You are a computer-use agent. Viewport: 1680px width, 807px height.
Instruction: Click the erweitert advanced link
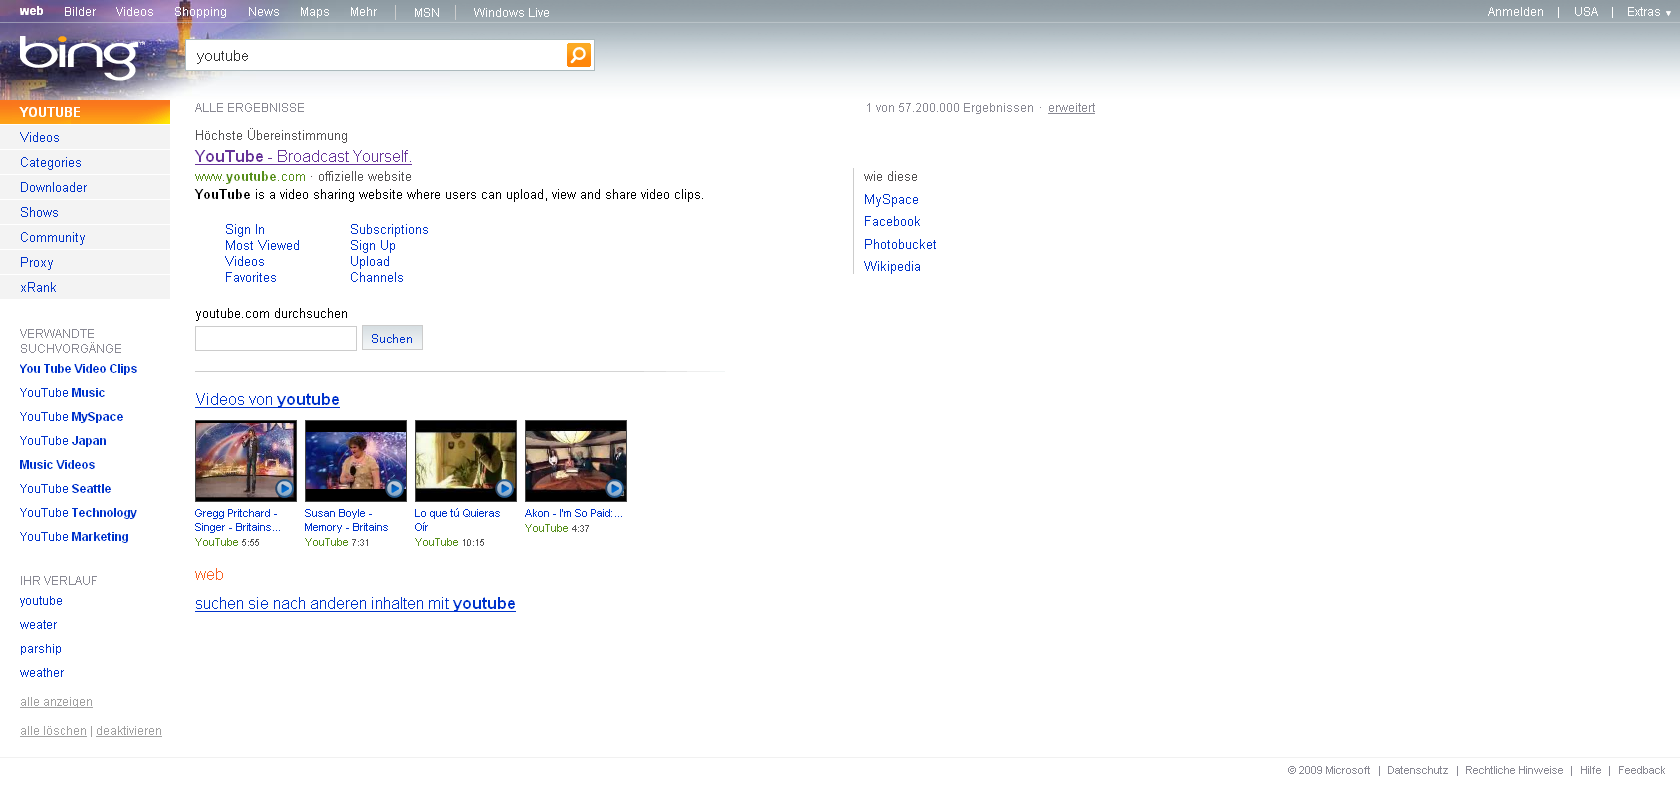pyautogui.click(x=1071, y=108)
